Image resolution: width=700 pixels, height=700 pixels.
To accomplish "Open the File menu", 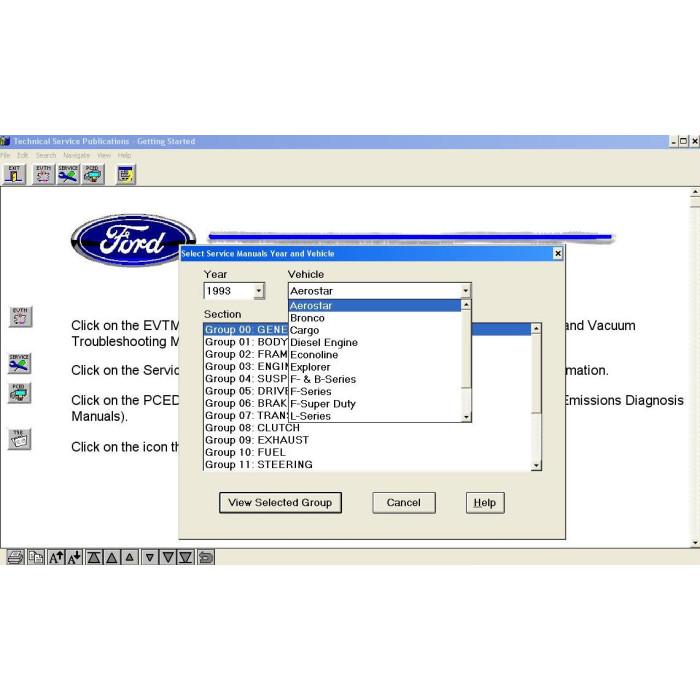I will click(5, 155).
